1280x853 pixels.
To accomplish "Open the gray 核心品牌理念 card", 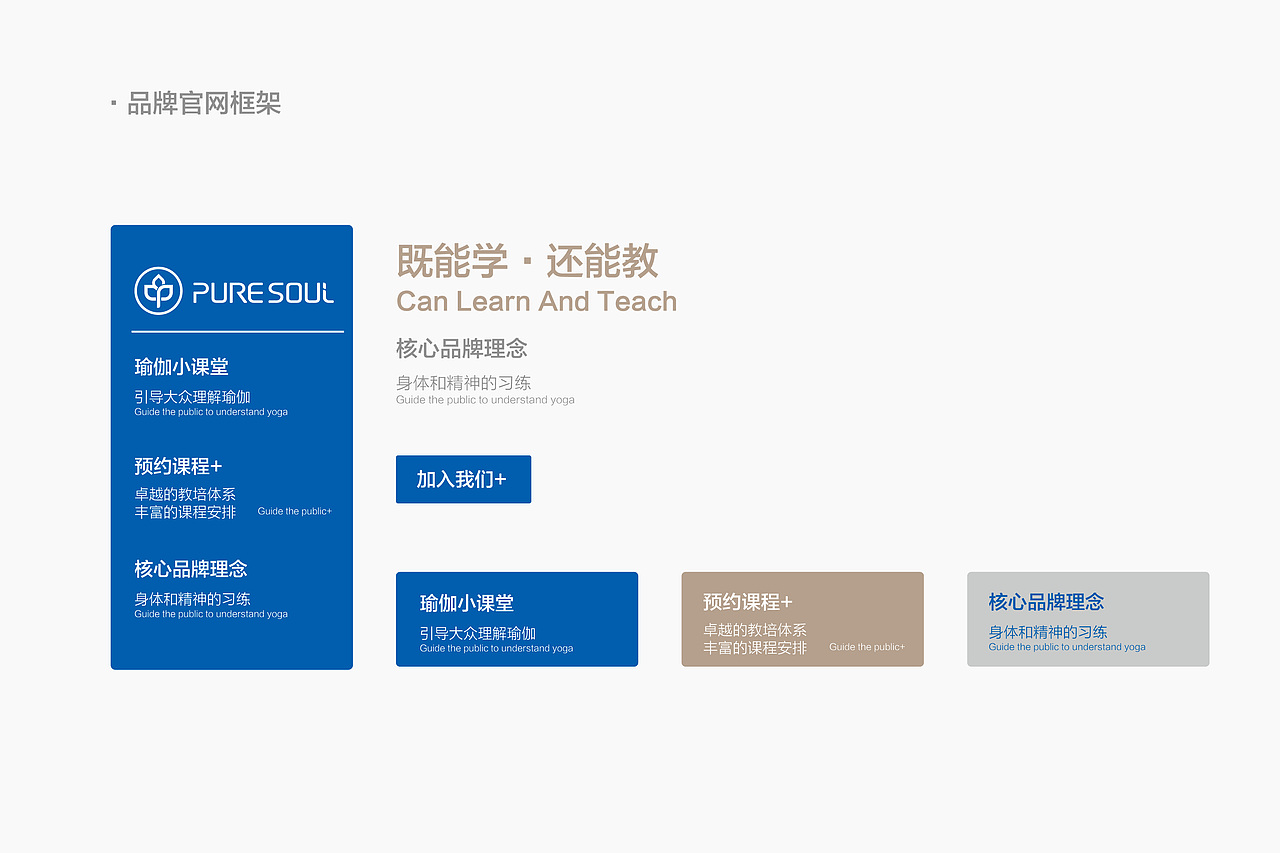I will tap(1088, 619).
